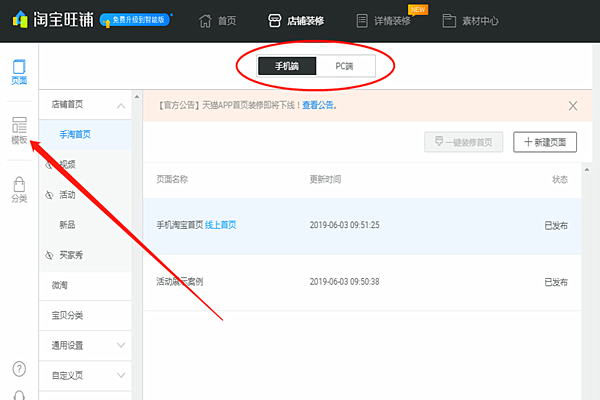The image size is (600, 400).
Task: Open the 分类 (Categories) lock icon
Action: pos(19,188)
